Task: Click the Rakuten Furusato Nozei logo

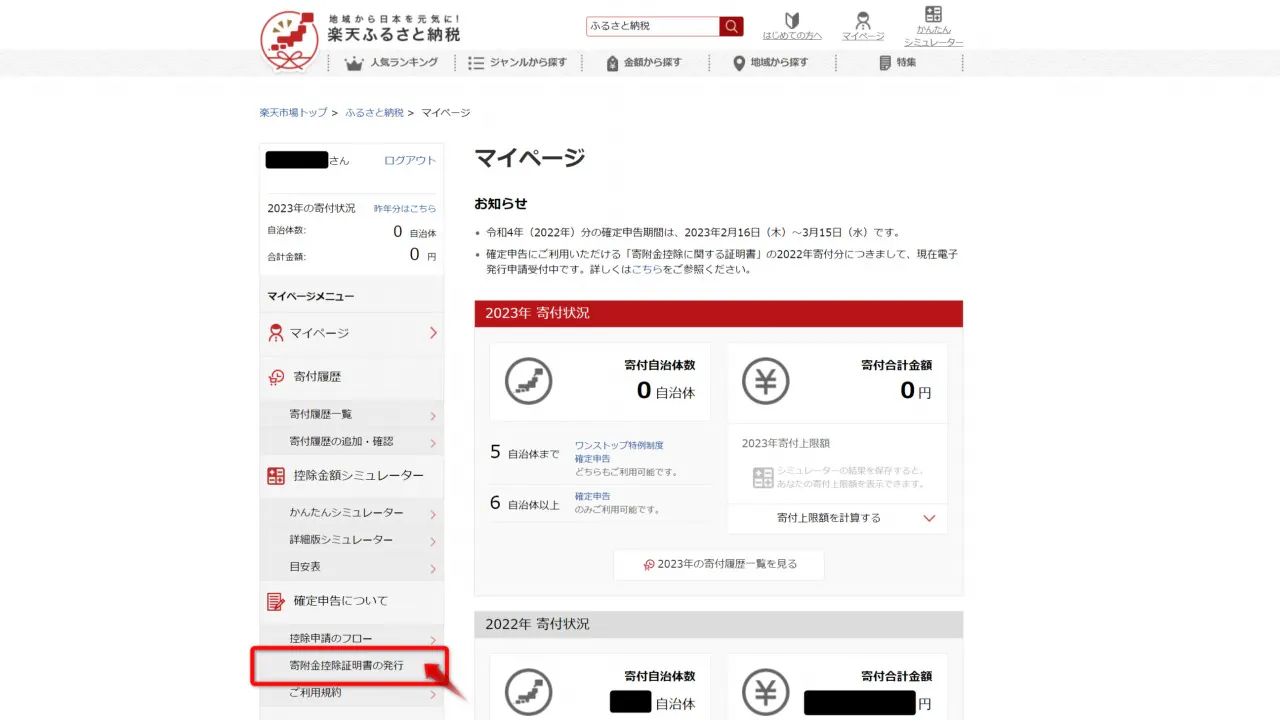Action: [x=360, y=36]
